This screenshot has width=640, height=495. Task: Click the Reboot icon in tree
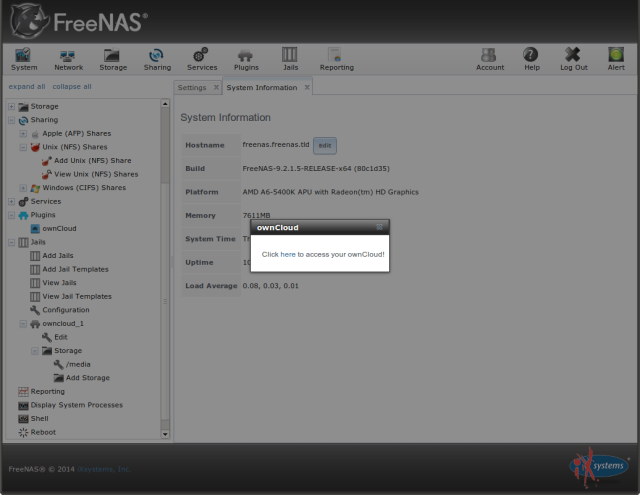23,432
